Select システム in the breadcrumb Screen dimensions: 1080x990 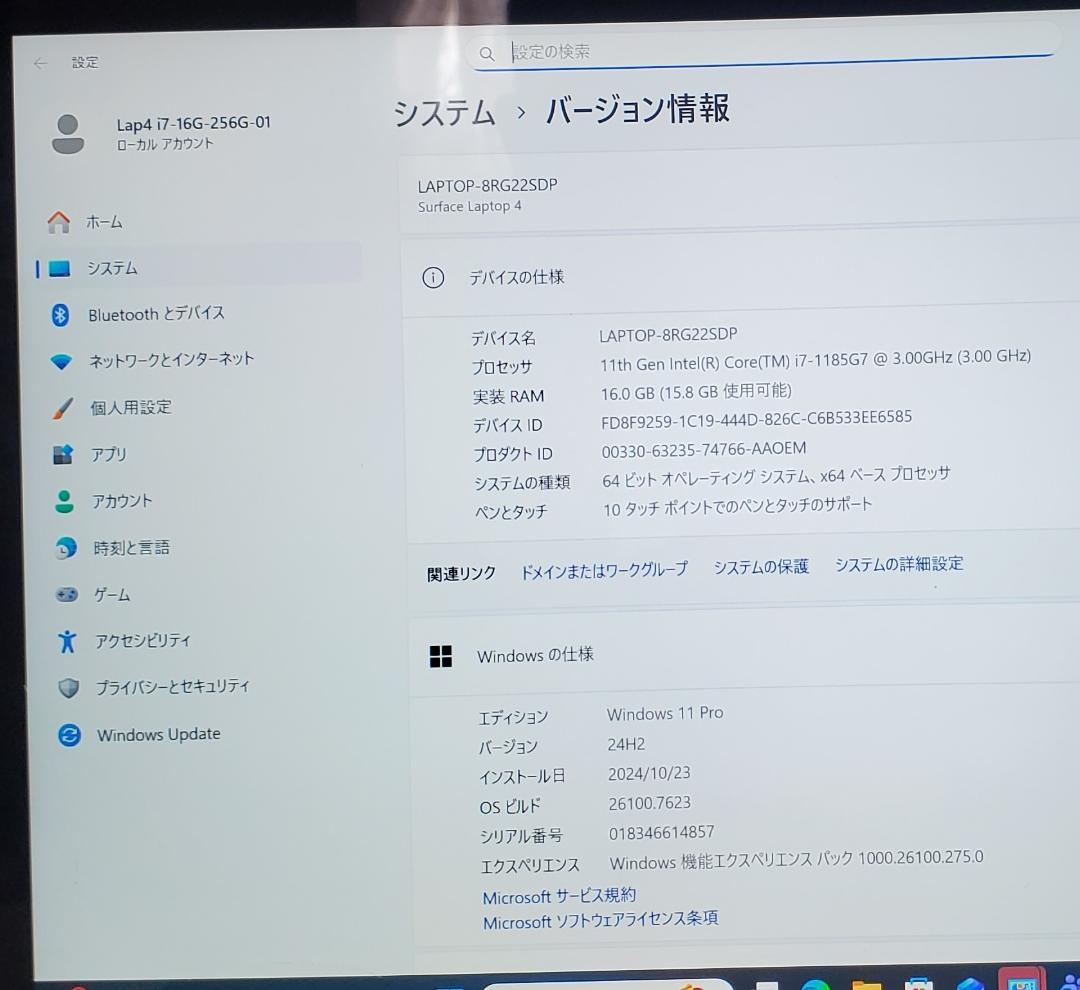tap(444, 113)
